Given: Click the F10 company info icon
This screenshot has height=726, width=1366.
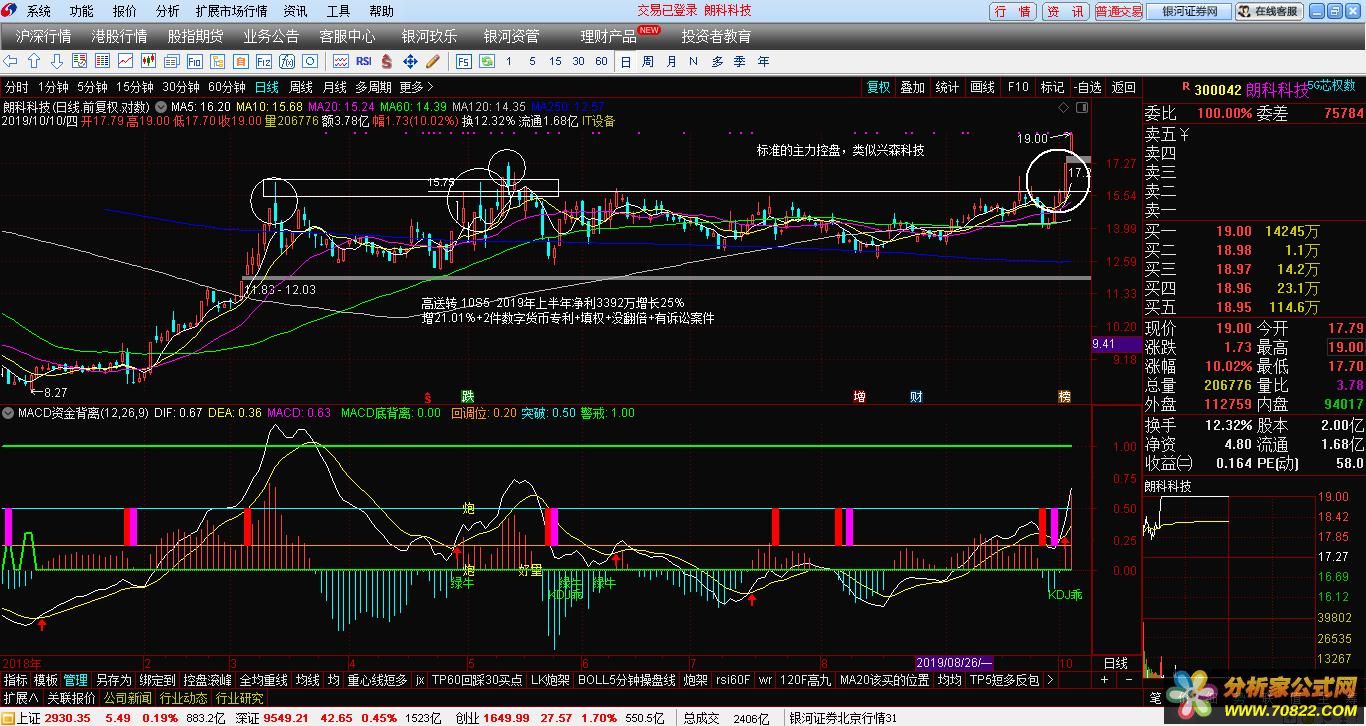Looking at the screenshot, I should 195,61.
